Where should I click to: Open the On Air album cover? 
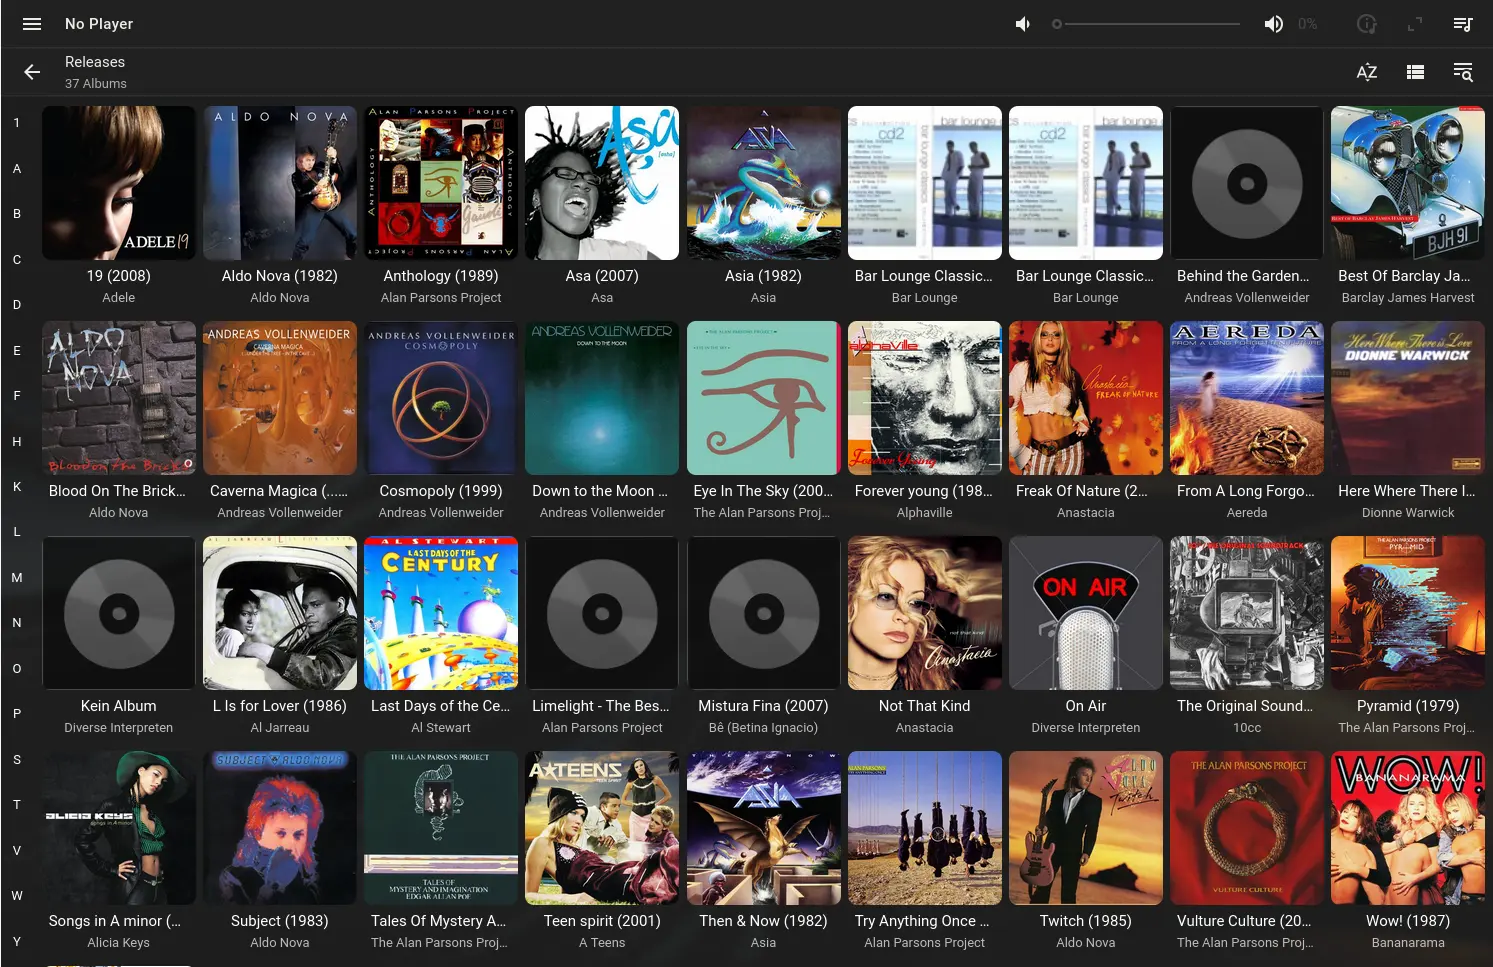[x=1085, y=613]
